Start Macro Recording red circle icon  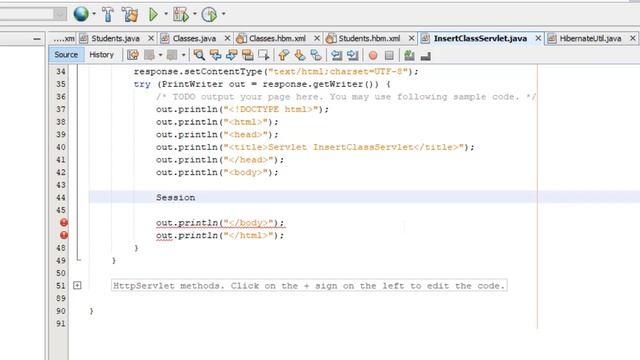point(373,56)
